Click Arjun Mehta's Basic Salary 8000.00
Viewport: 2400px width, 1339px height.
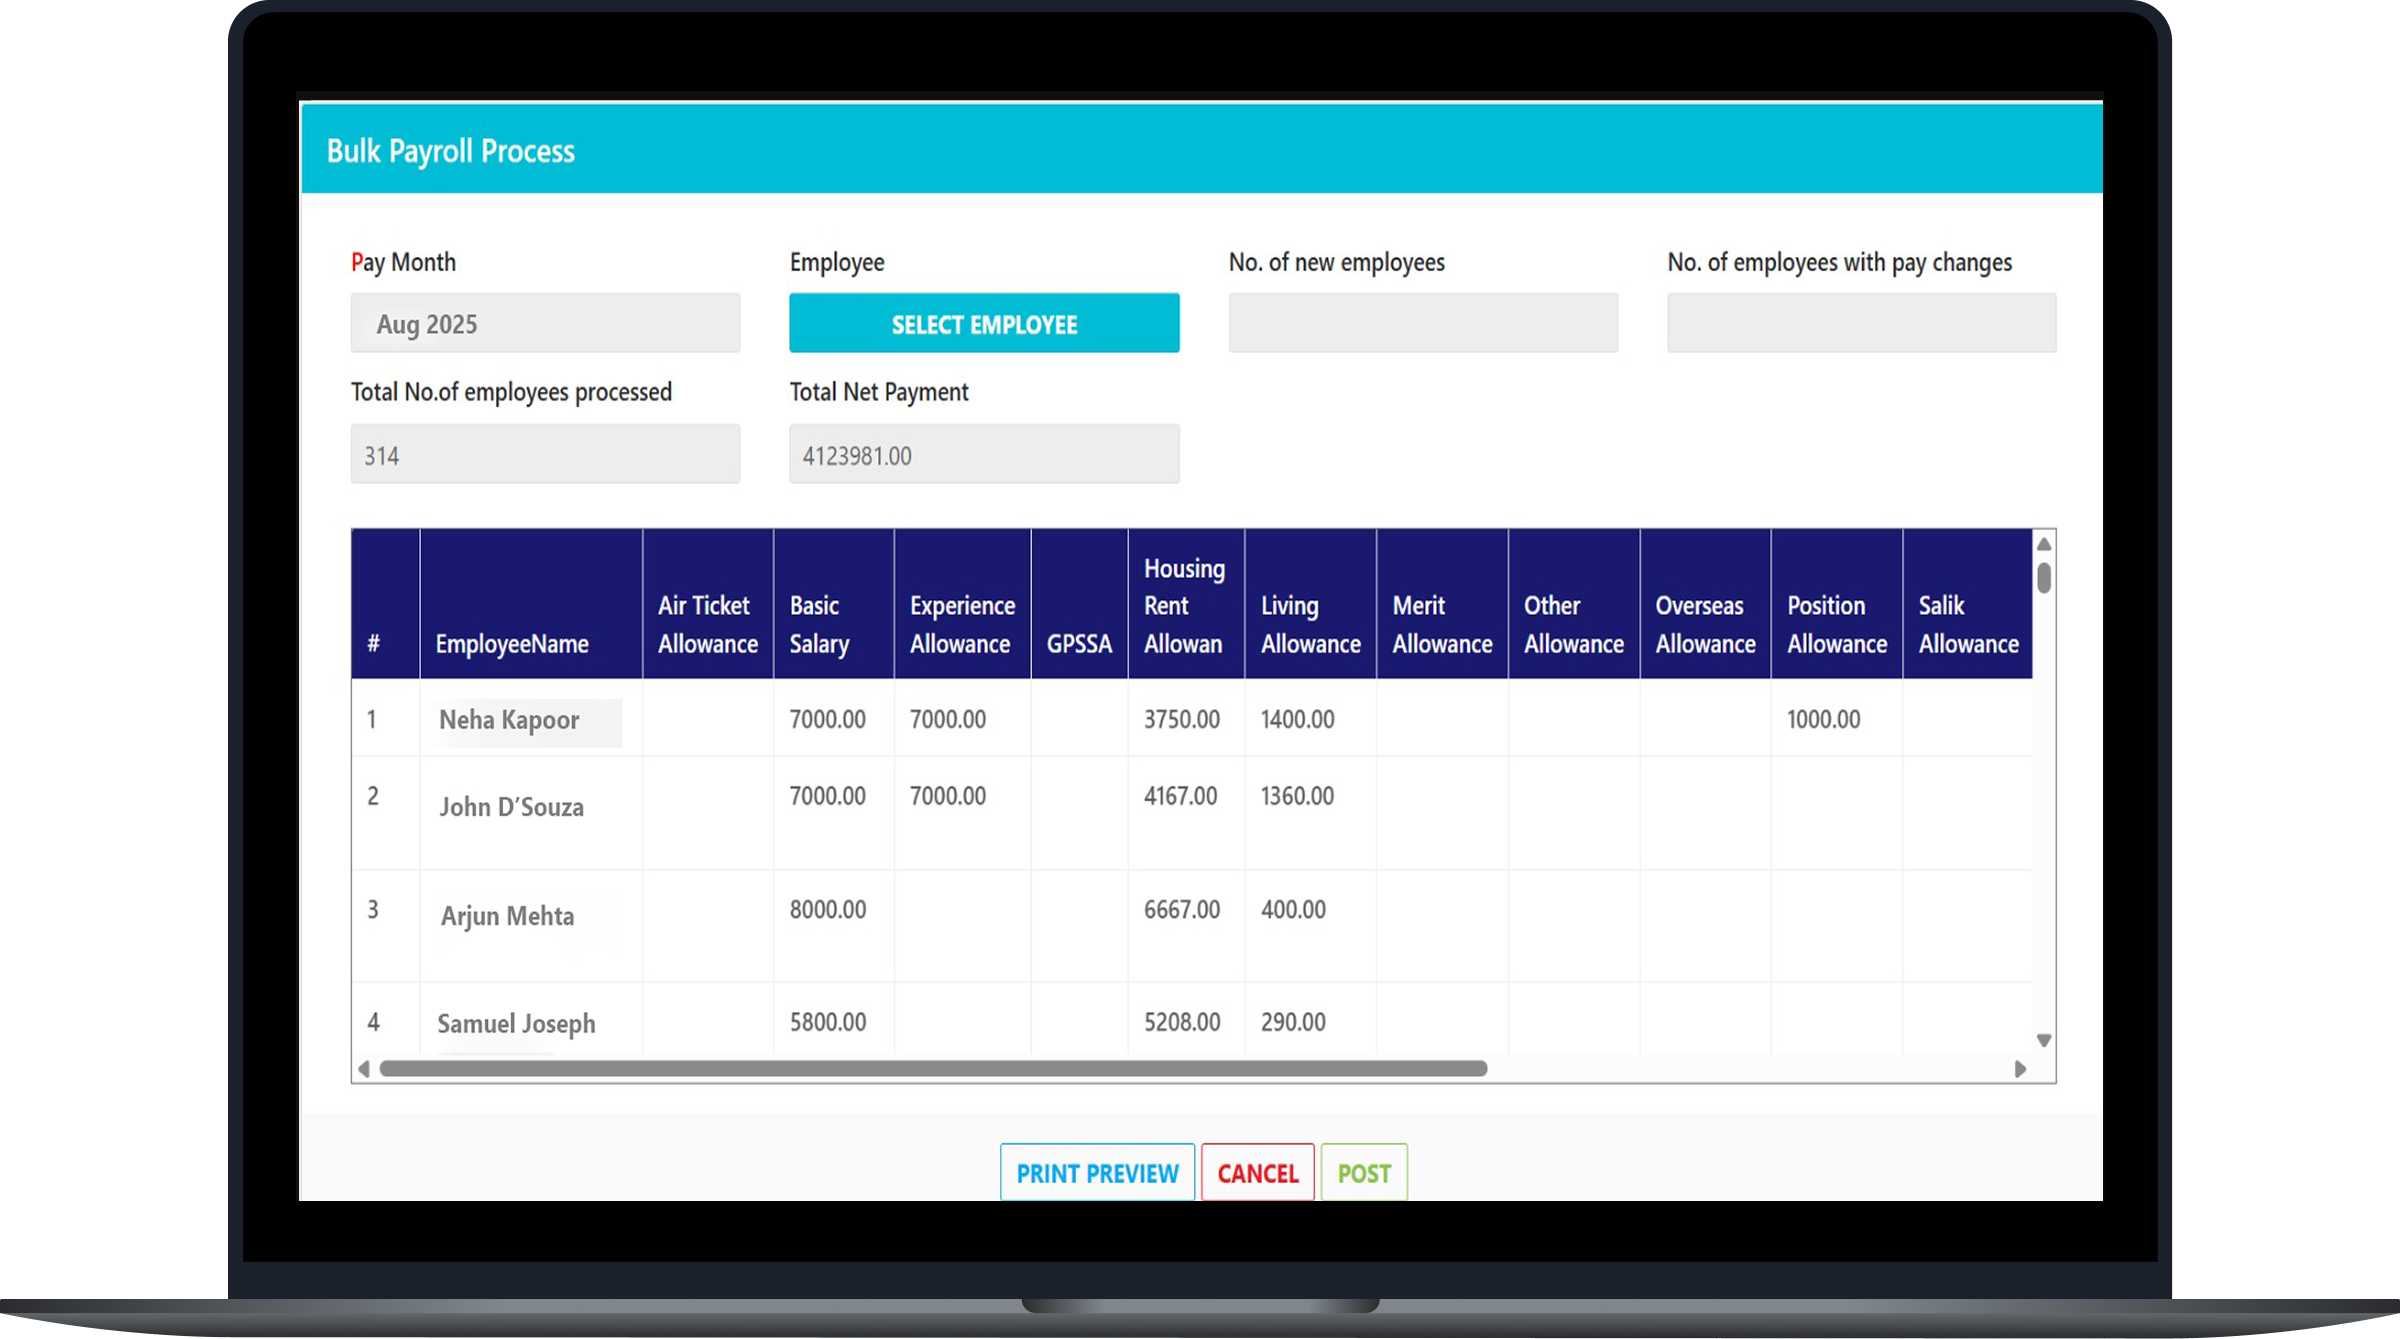pyautogui.click(x=828, y=909)
